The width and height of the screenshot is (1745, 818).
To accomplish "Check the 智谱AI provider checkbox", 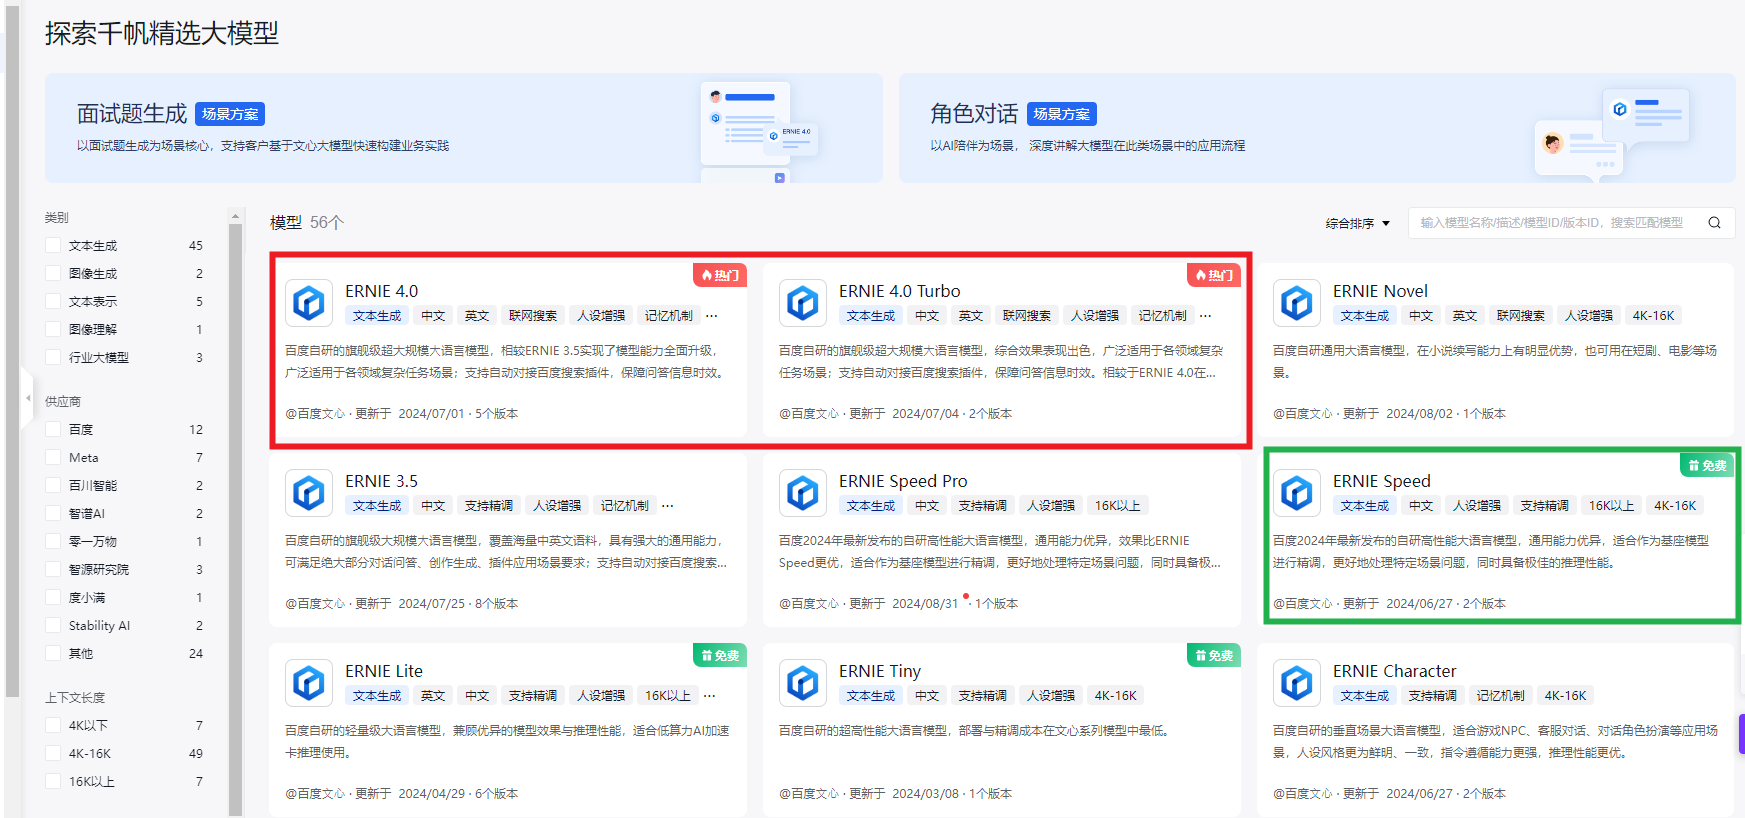I will pos(53,513).
